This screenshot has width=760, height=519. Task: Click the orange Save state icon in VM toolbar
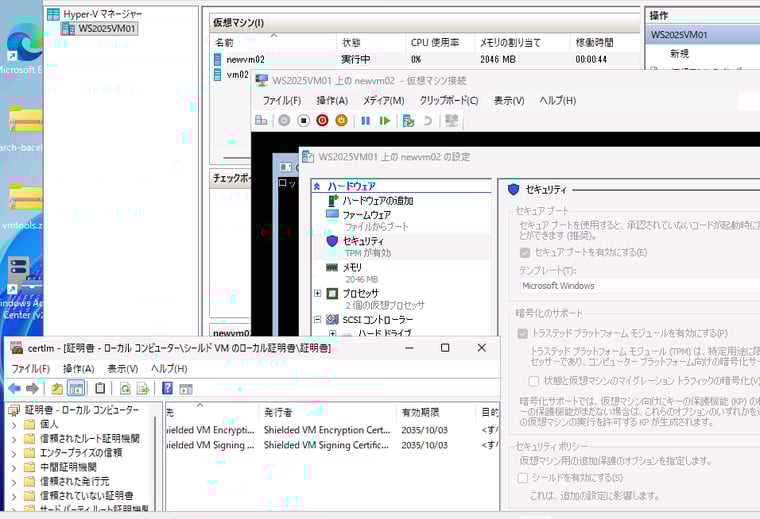[x=341, y=120]
